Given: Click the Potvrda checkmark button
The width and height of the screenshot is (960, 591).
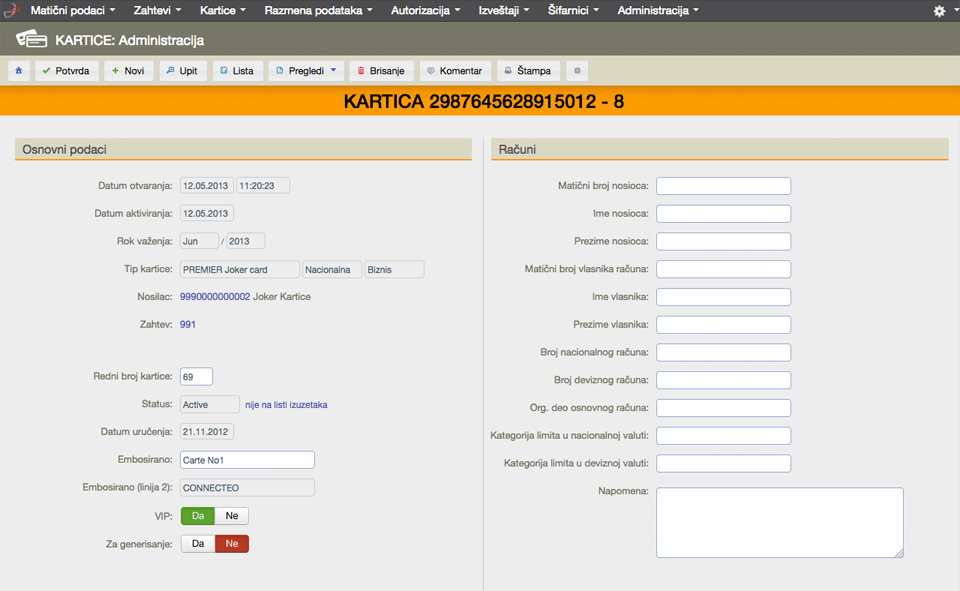Looking at the screenshot, I should [67, 71].
